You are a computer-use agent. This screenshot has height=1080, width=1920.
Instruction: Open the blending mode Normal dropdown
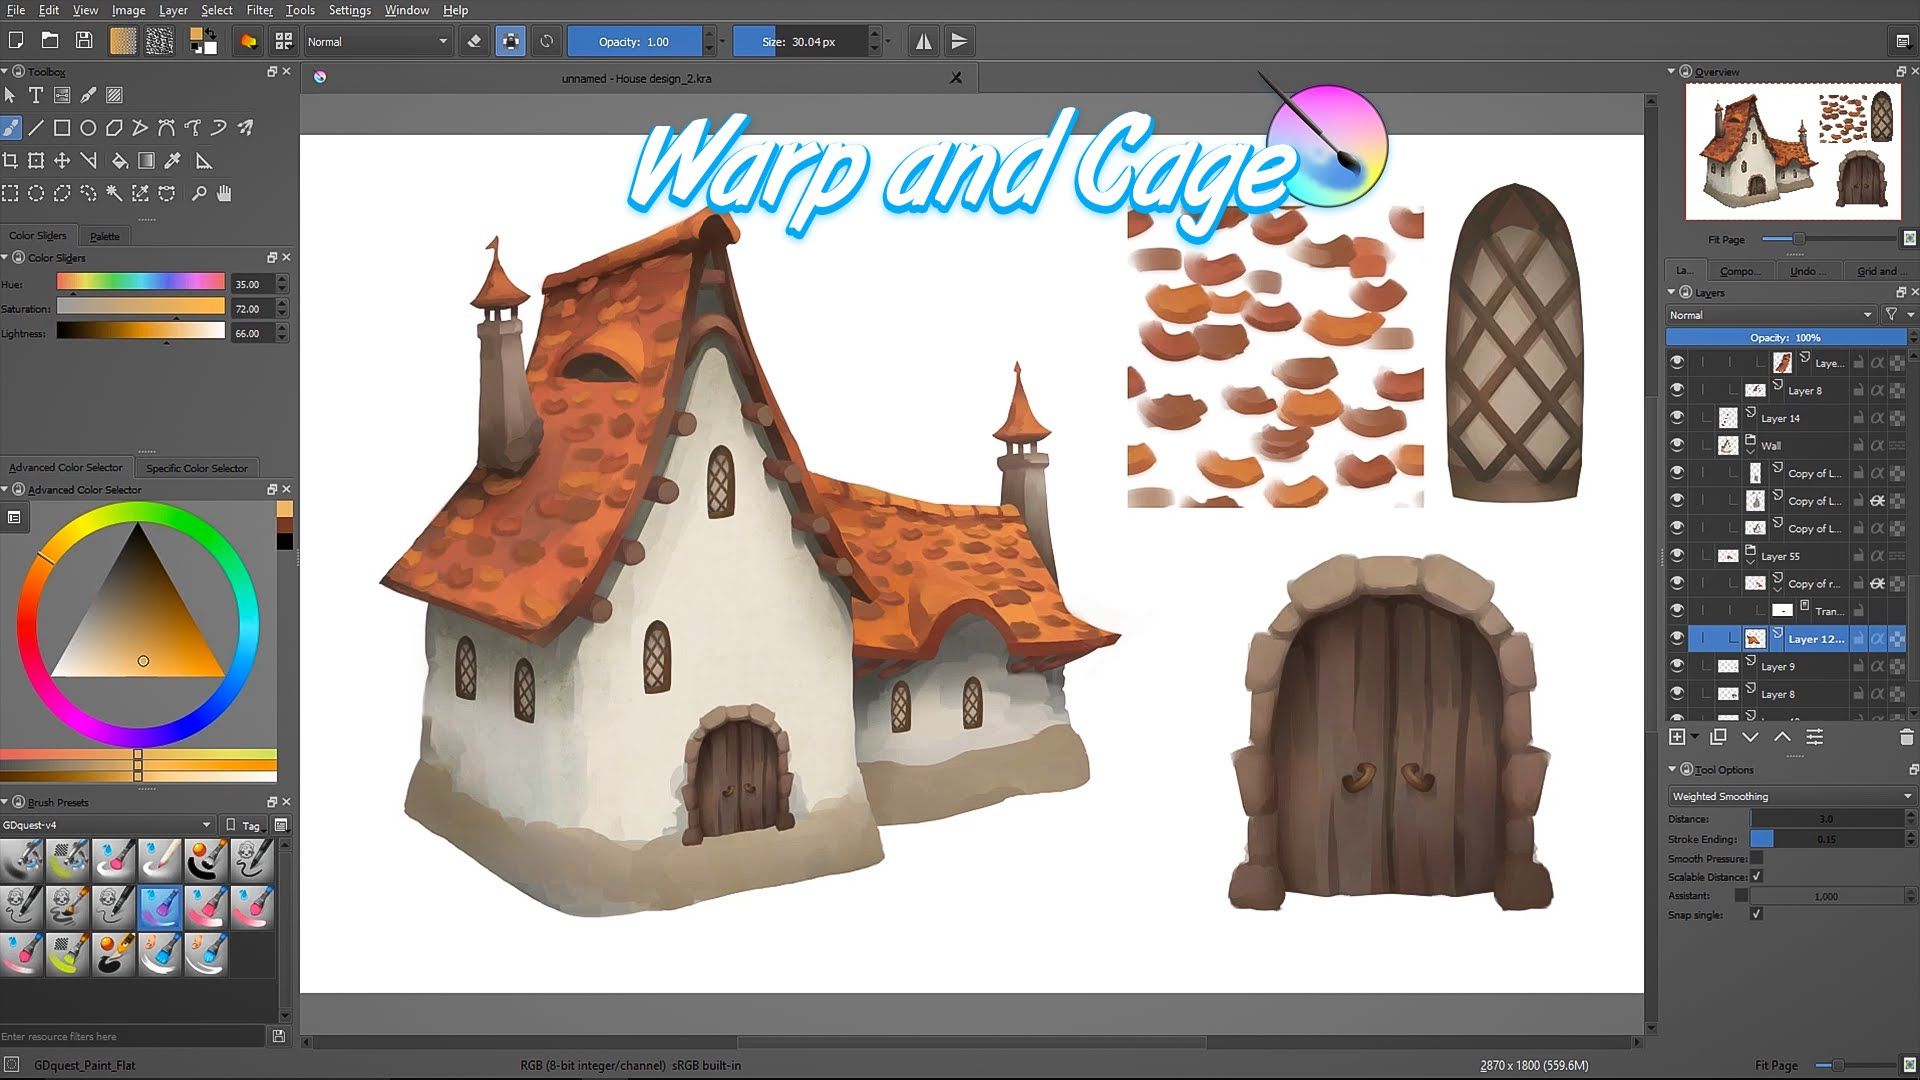377,41
